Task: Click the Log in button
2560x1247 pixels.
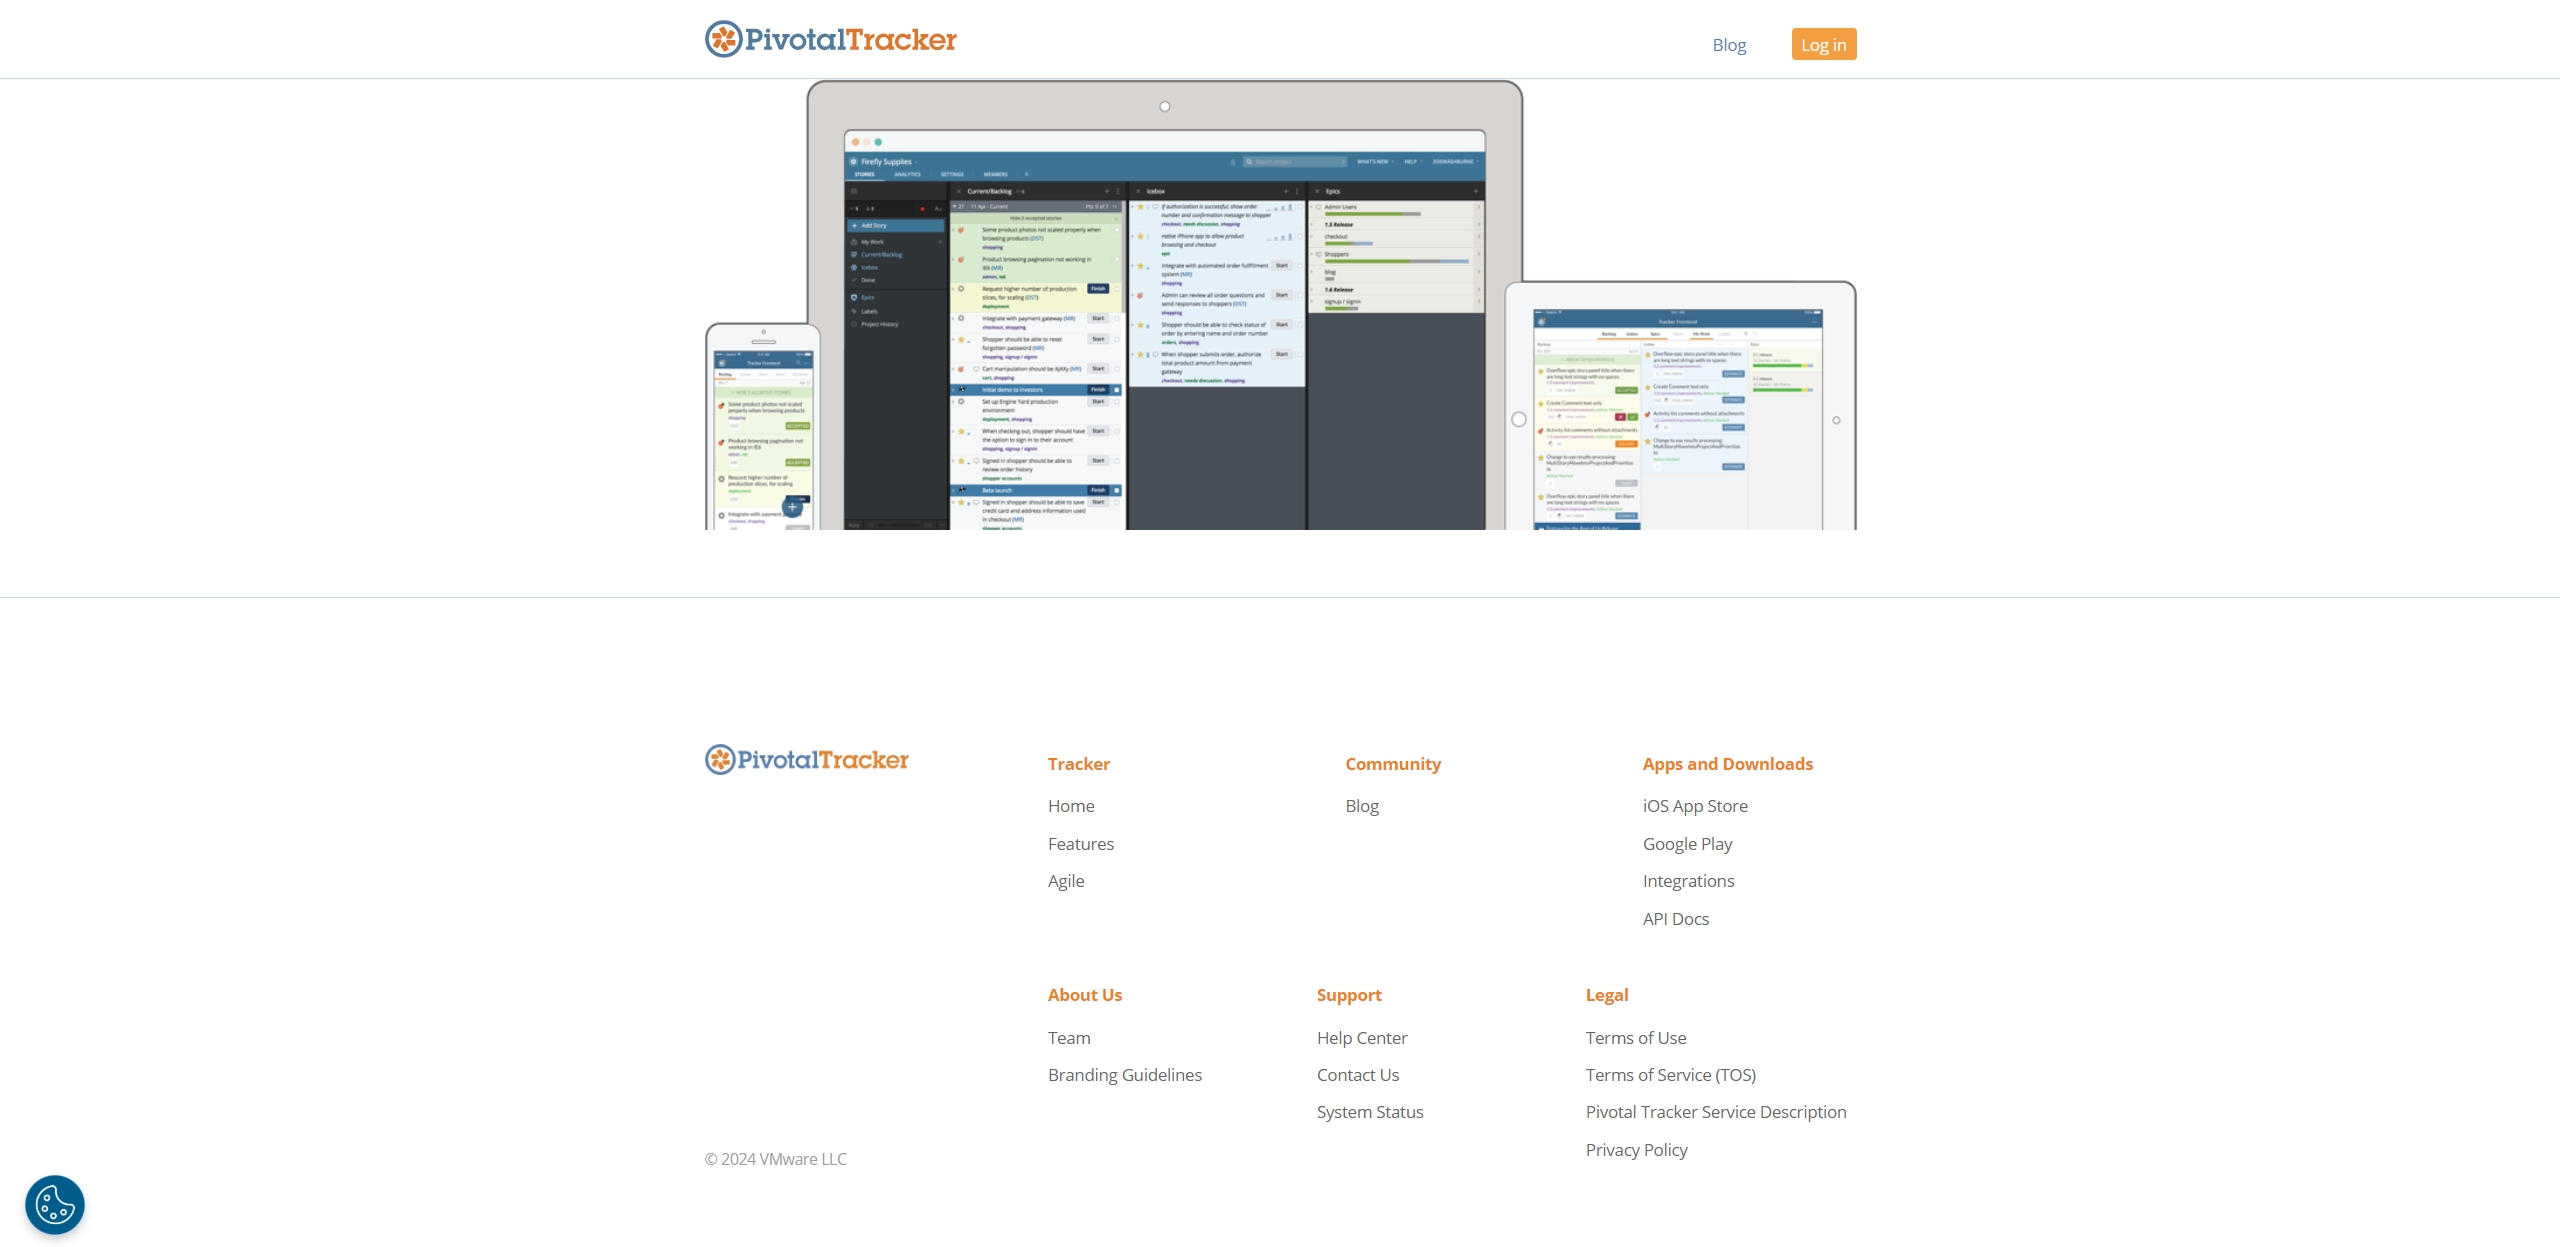Action: pyautogui.click(x=1822, y=42)
